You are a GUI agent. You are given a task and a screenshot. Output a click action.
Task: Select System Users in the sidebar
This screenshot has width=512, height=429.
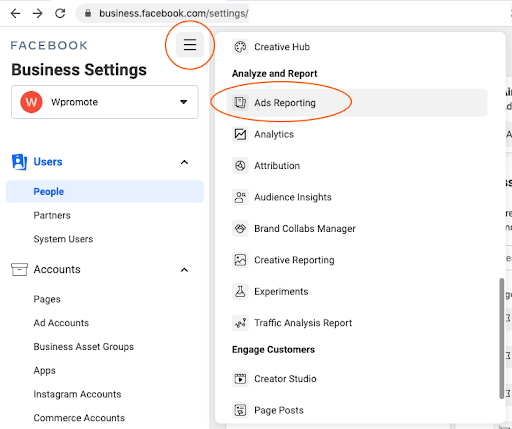coord(63,239)
